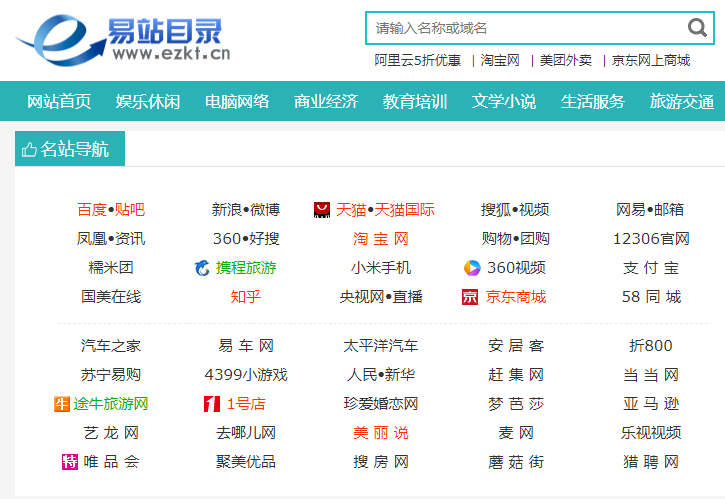Open the 文学小说 category
The width and height of the screenshot is (725, 499).
504,101
